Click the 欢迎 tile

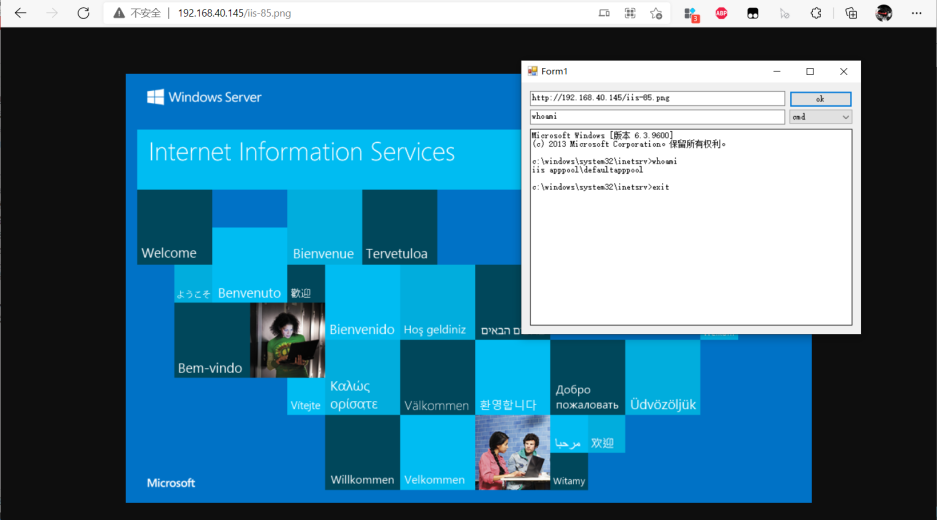607,434
